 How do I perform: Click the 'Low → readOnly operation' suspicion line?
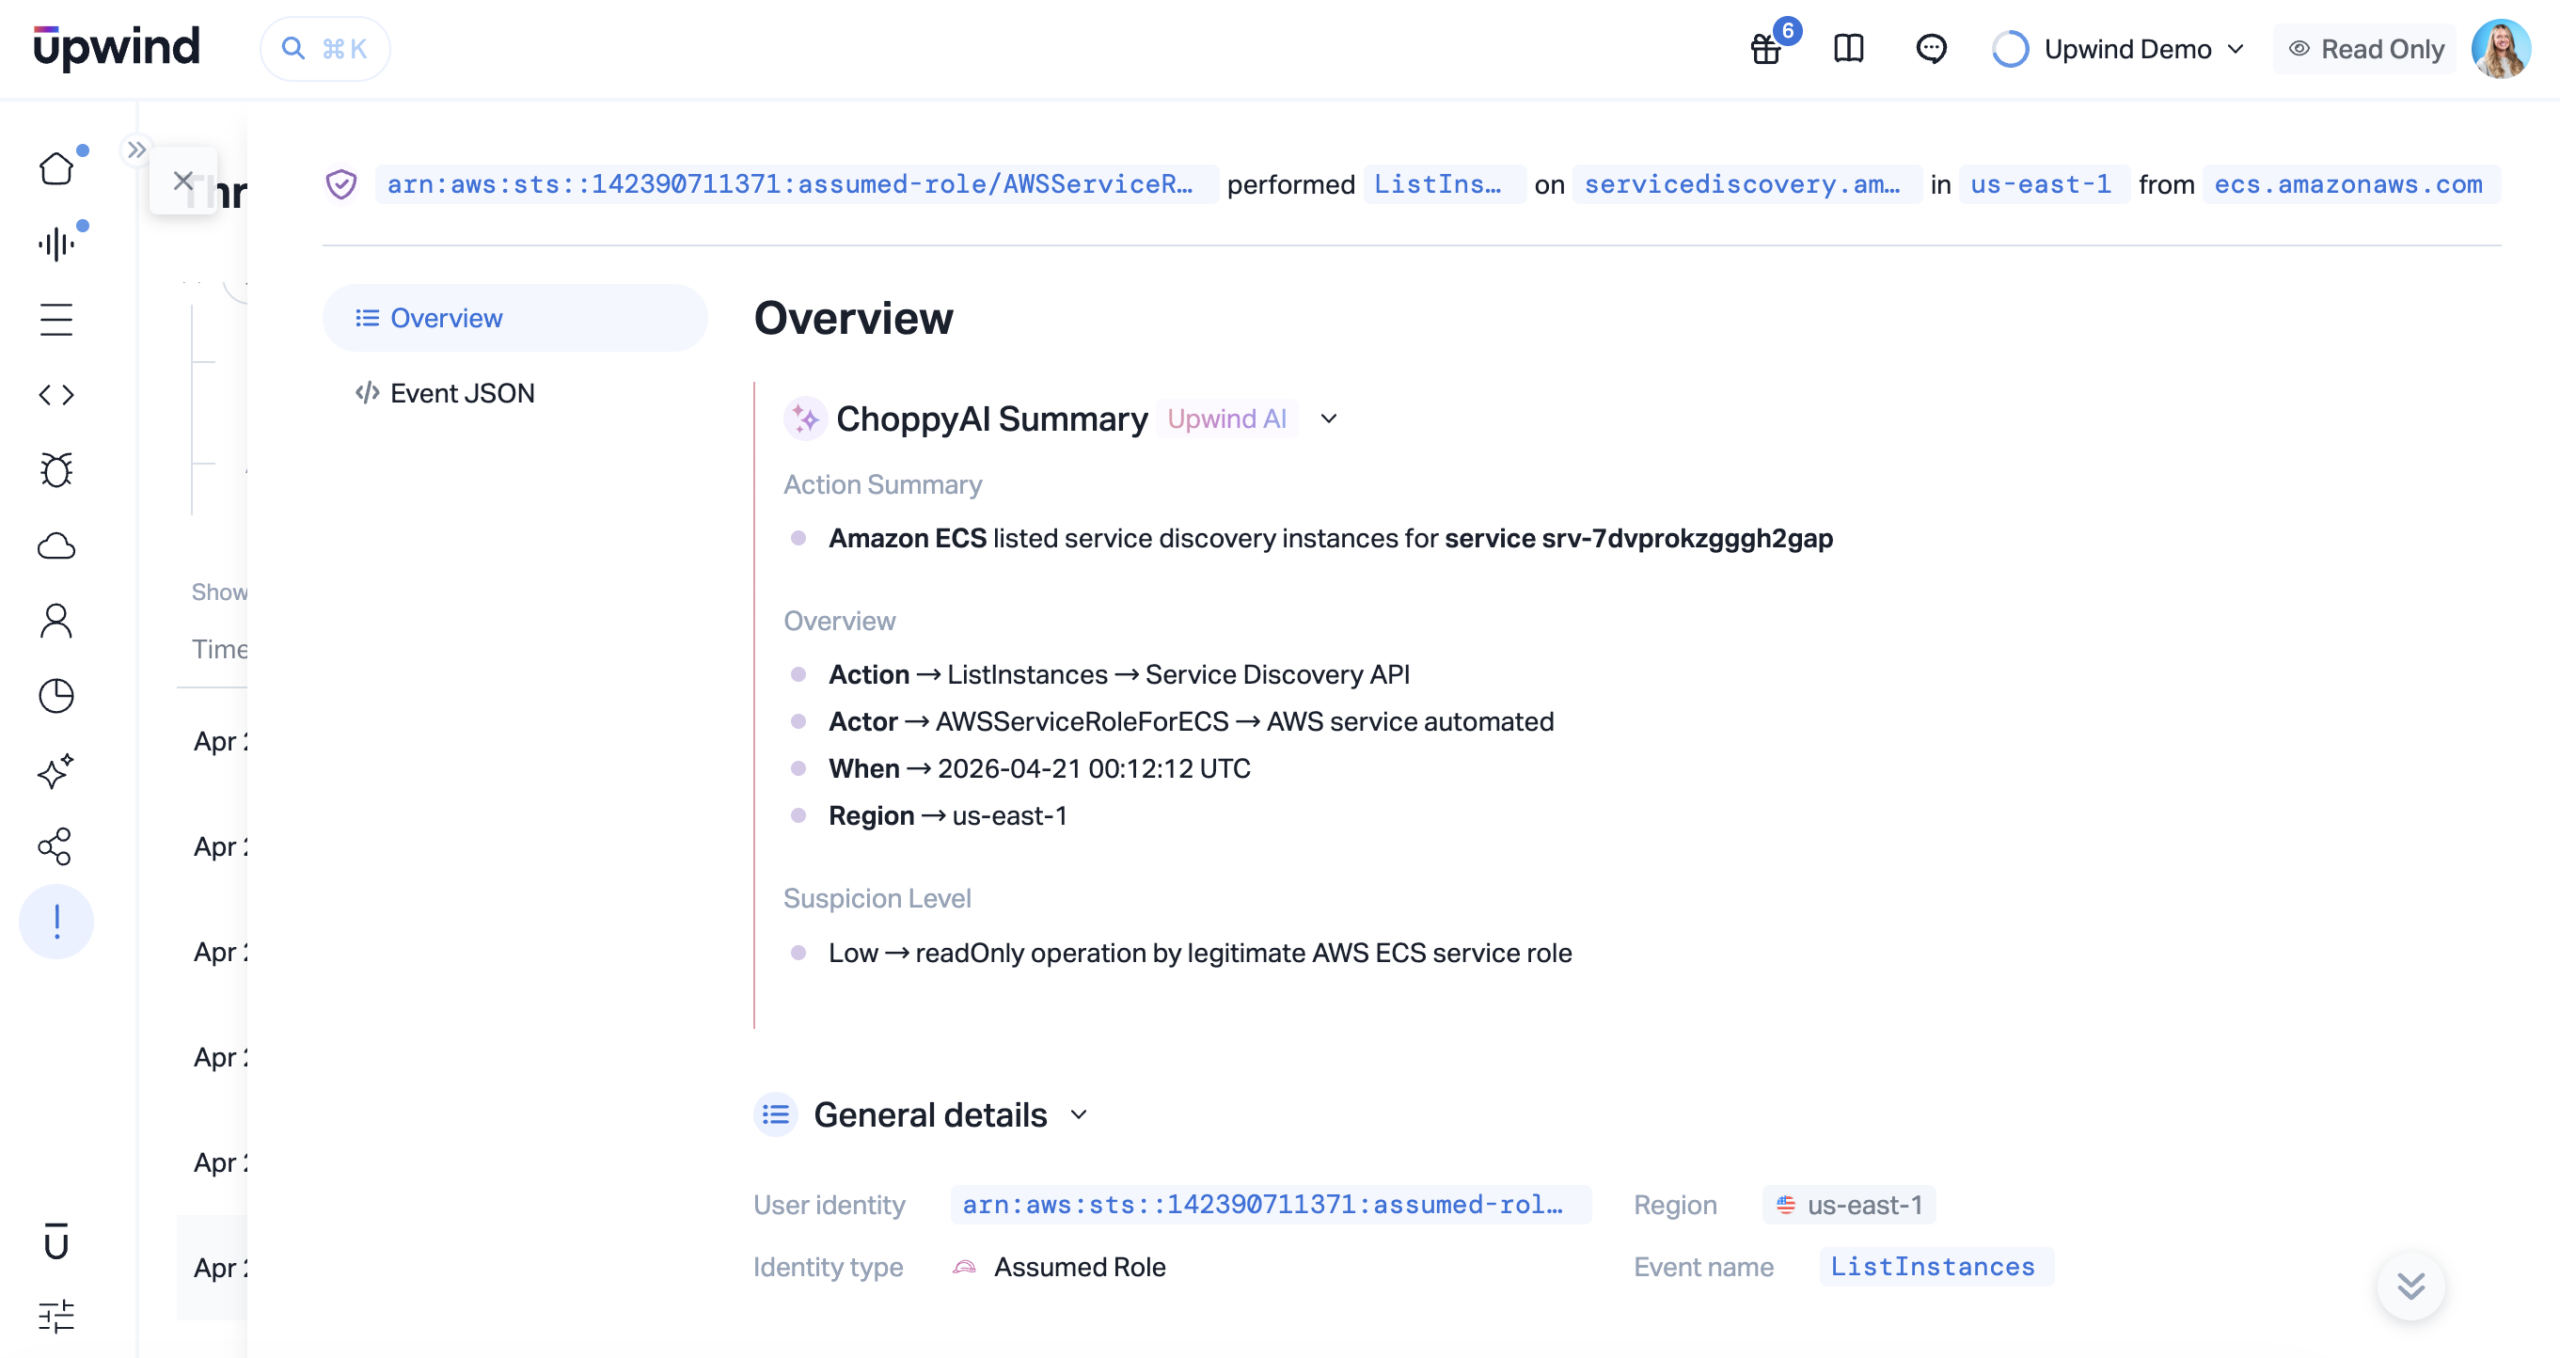[x=1201, y=952]
